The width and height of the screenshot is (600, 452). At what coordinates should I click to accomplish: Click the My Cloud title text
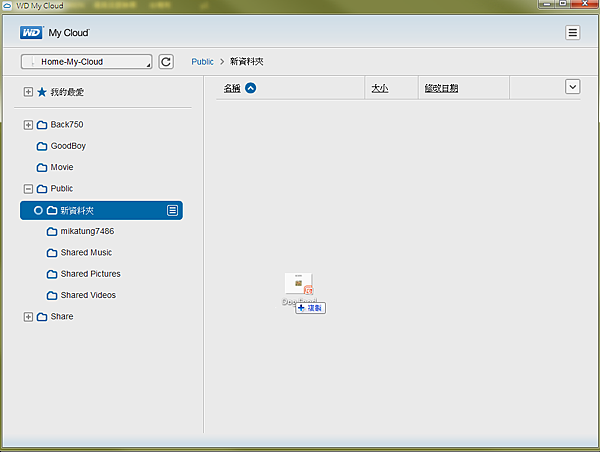[69, 33]
